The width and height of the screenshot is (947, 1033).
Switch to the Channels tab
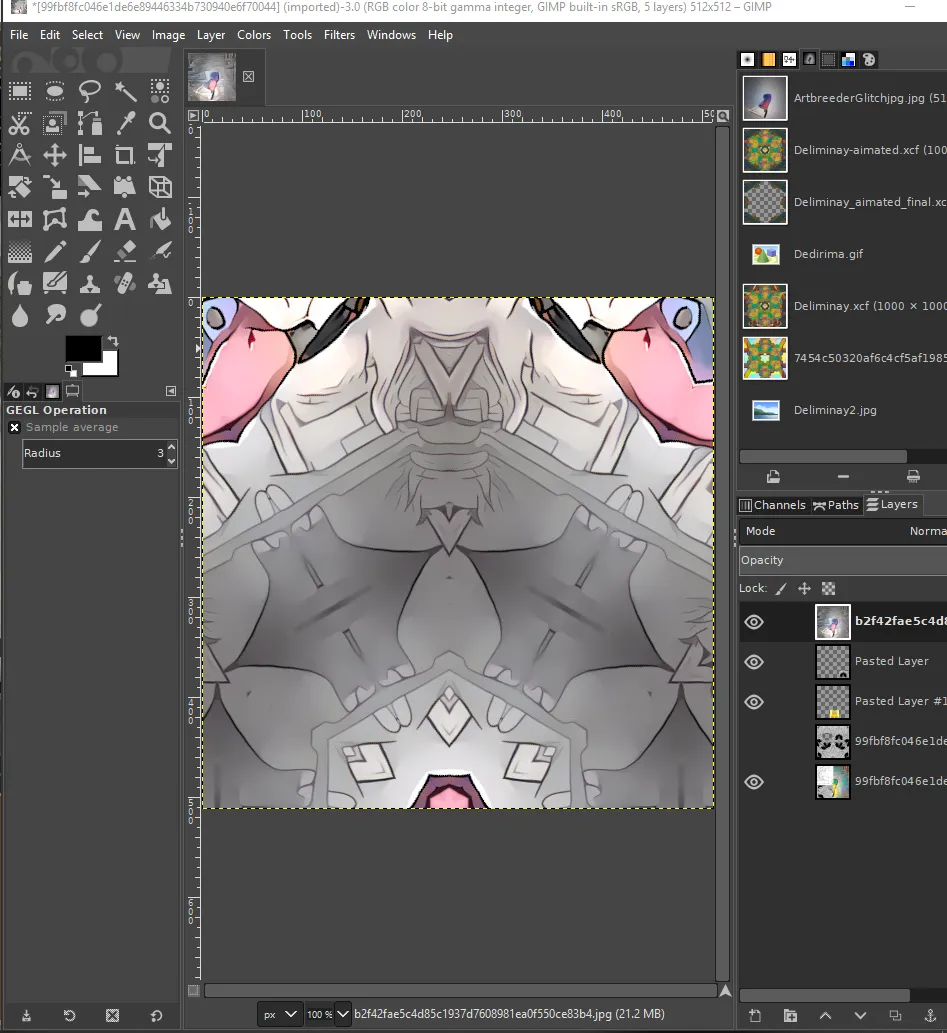(772, 505)
